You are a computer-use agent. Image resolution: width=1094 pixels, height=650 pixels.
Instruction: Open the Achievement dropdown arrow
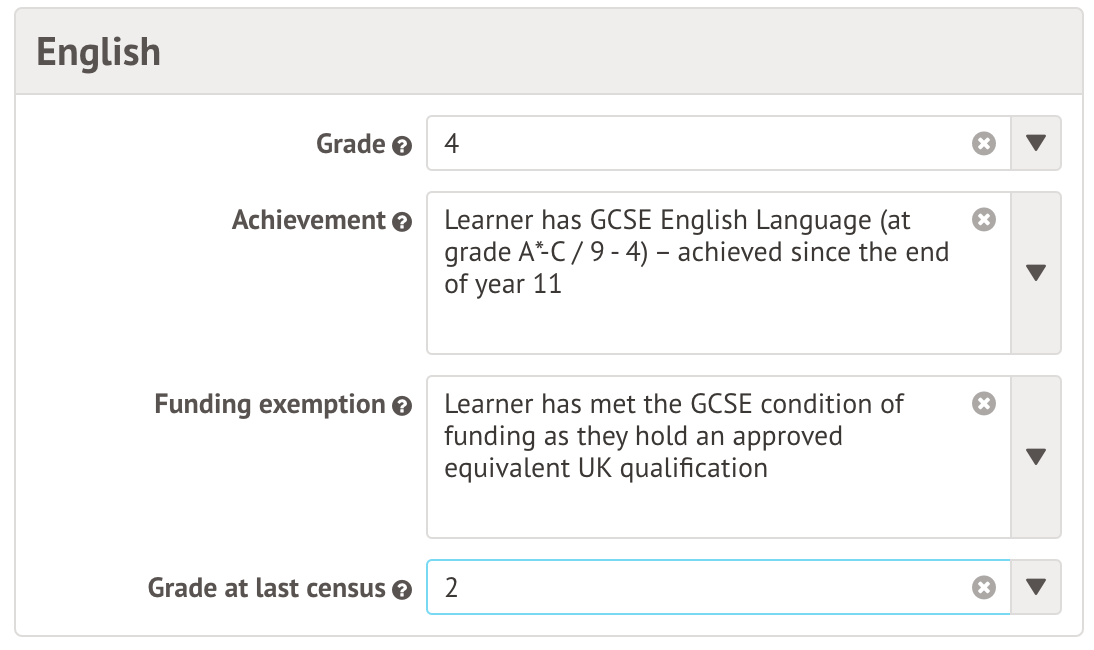click(x=1036, y=272)
